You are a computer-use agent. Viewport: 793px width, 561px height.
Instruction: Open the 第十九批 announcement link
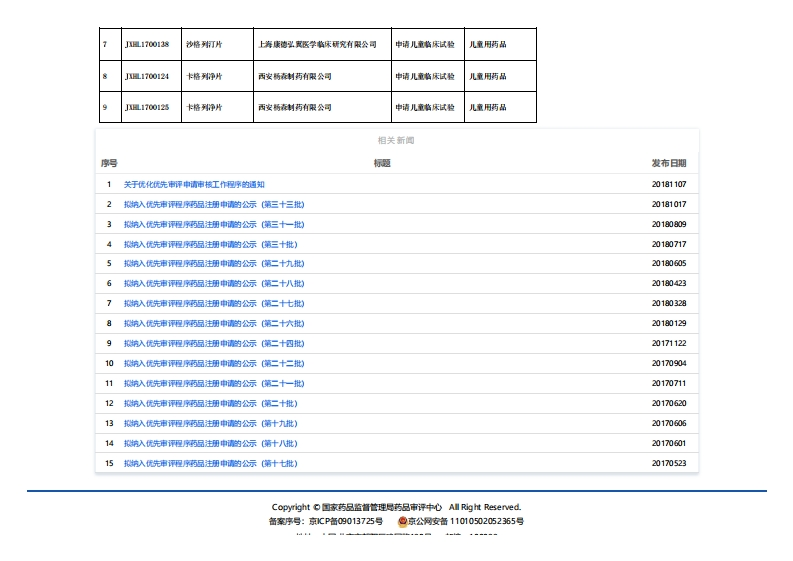(210, 424)
